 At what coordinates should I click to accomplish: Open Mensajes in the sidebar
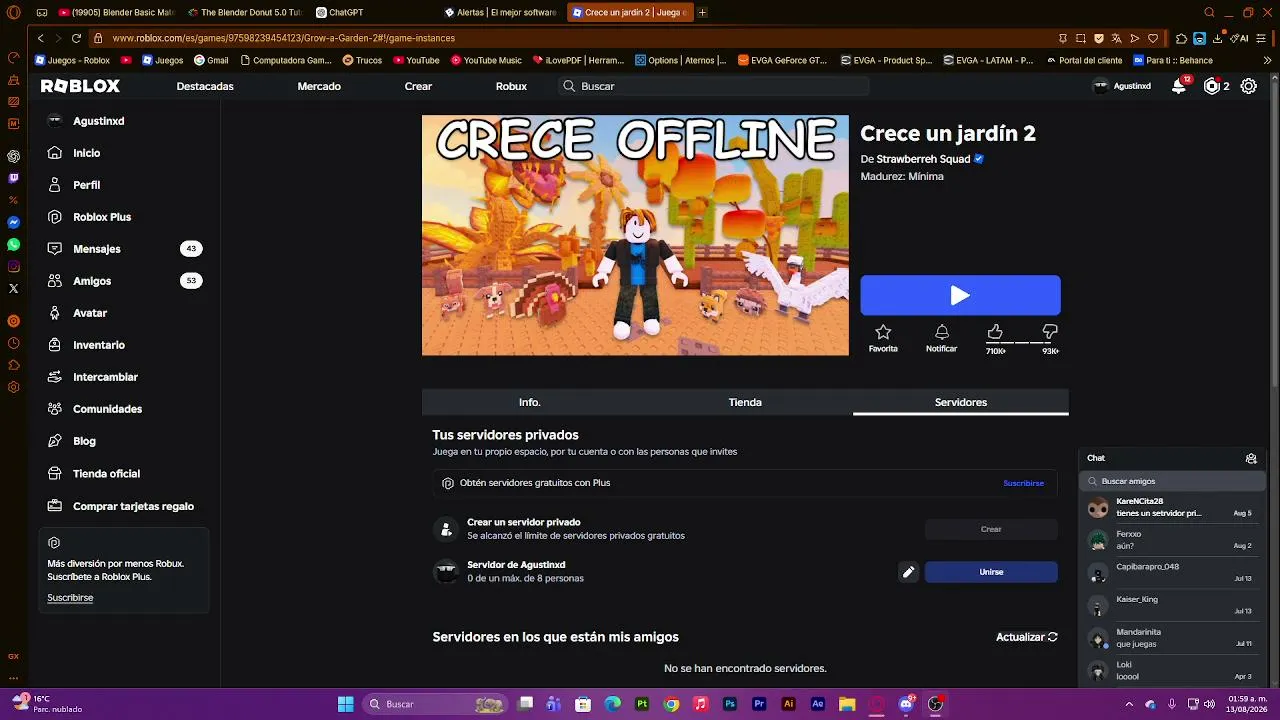click(125, 249)
